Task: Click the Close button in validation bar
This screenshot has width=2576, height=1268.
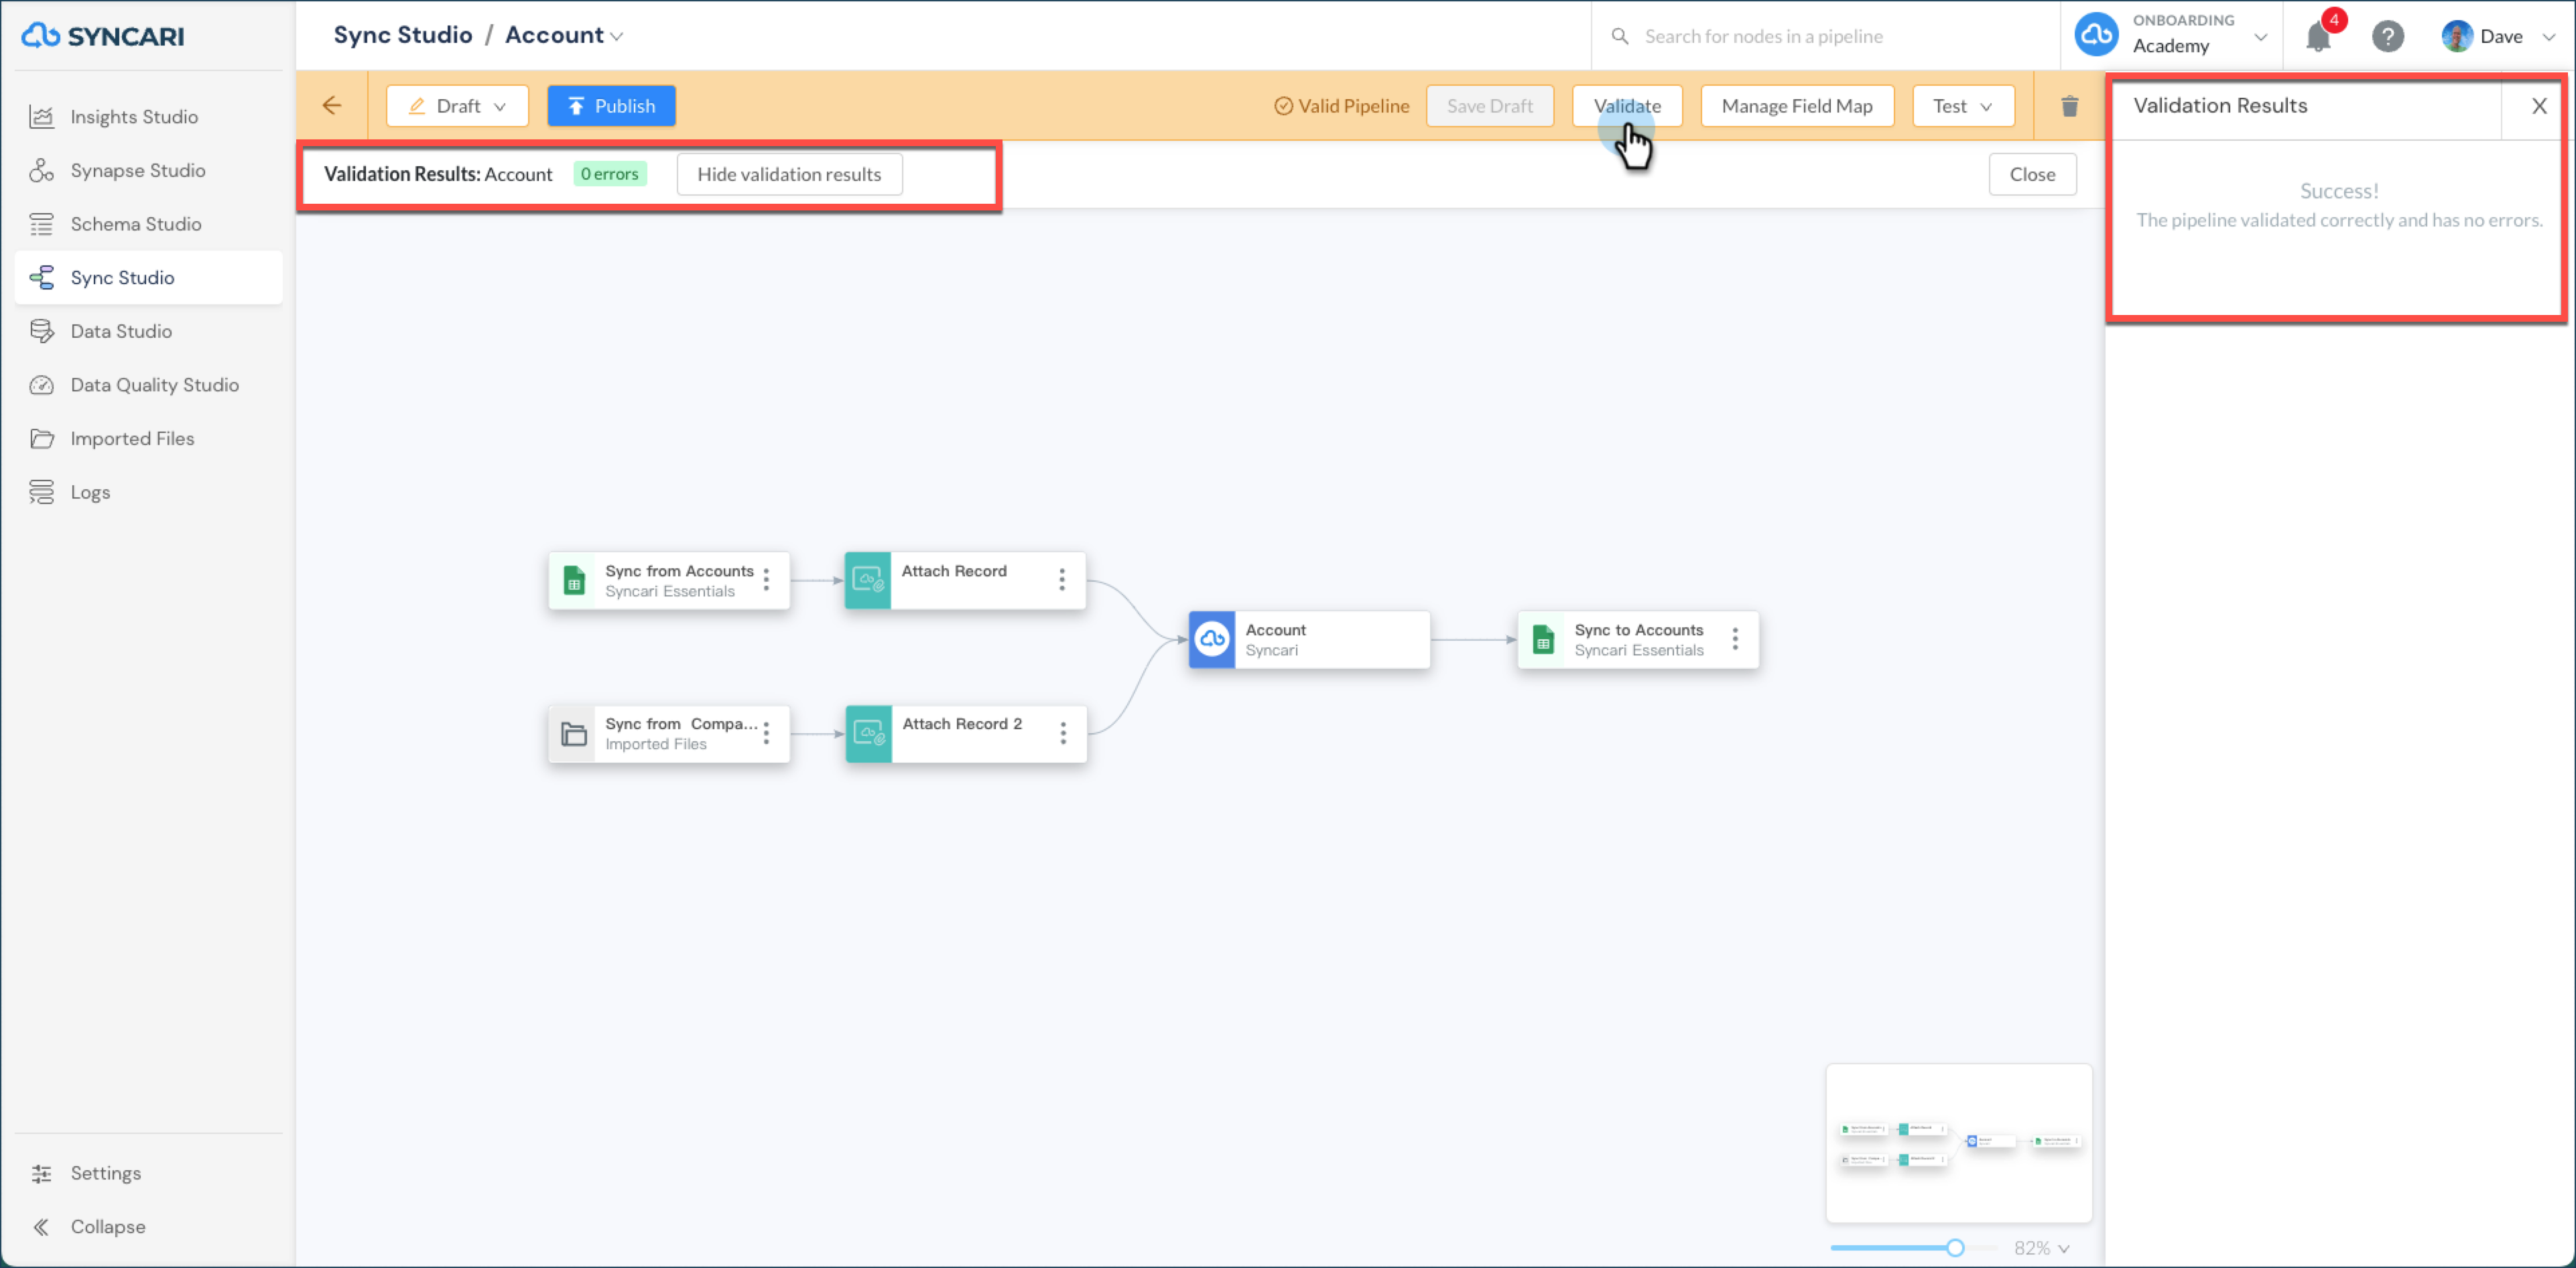Action: click(2032, 174)
